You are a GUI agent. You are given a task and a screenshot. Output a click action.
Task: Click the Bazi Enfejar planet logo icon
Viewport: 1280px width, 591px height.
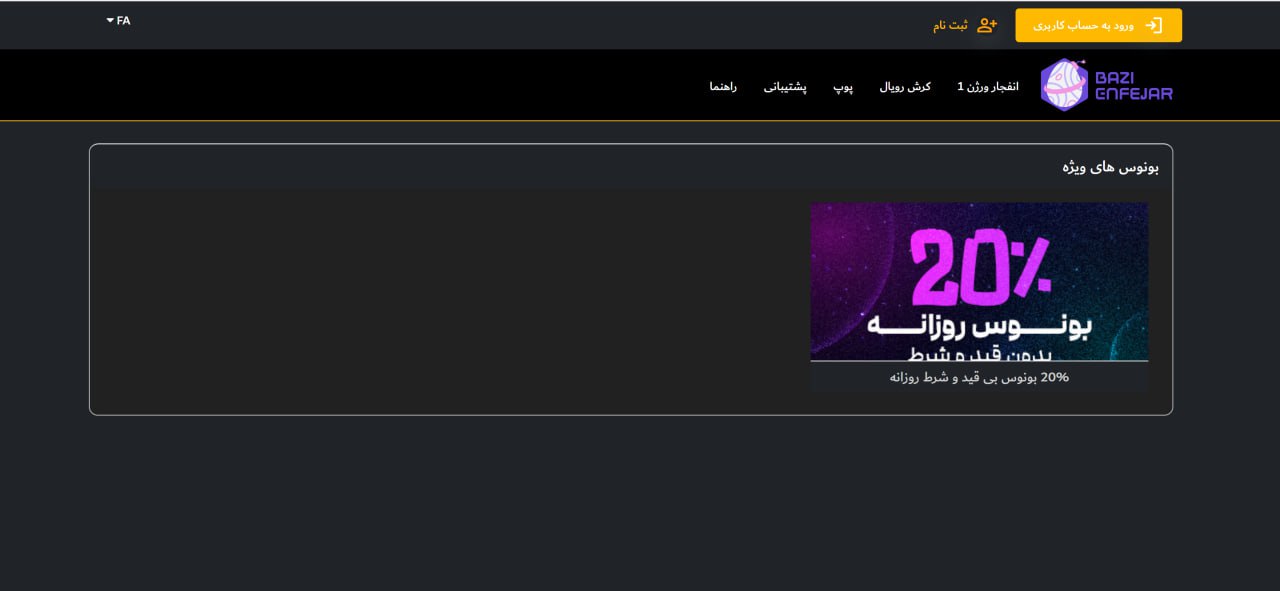pyautogui.click(x=1063, y=85)
